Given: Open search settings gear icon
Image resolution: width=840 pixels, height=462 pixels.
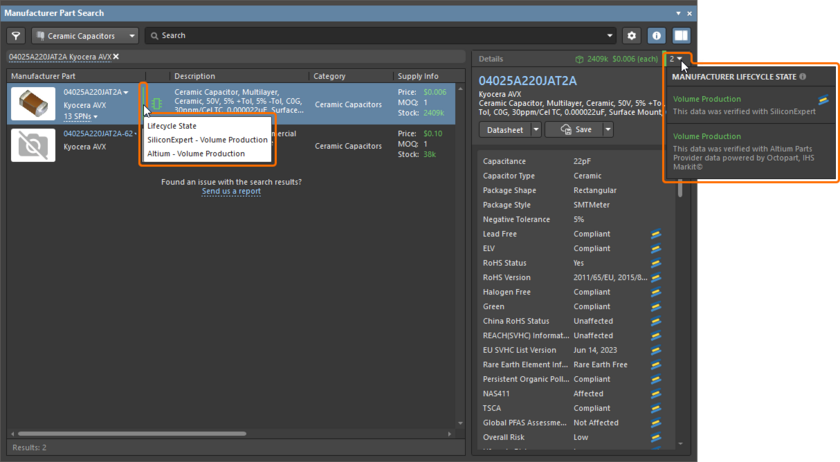Looking at the screenshot, I should coord(632,36).
